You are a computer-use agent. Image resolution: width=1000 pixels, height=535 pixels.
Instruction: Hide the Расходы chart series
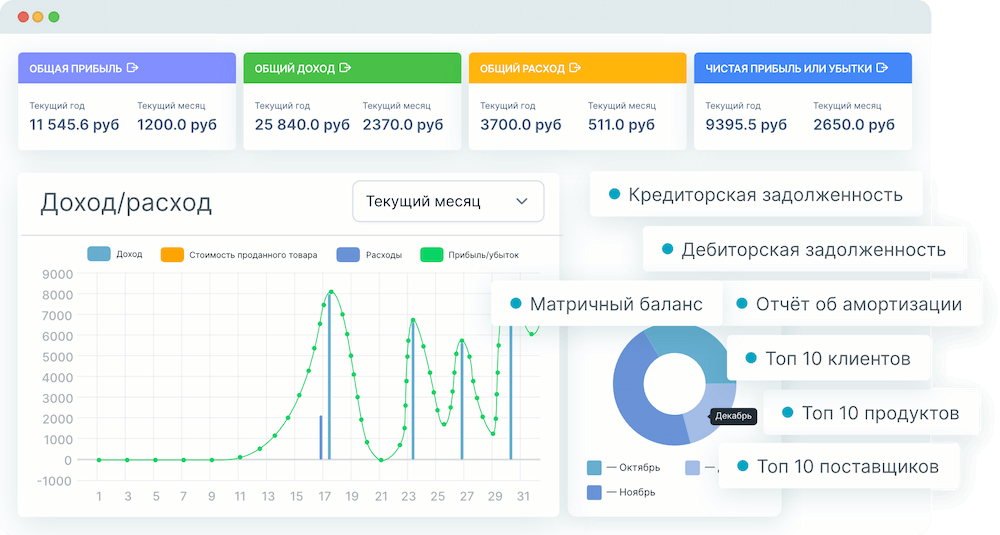coord(369,254)
